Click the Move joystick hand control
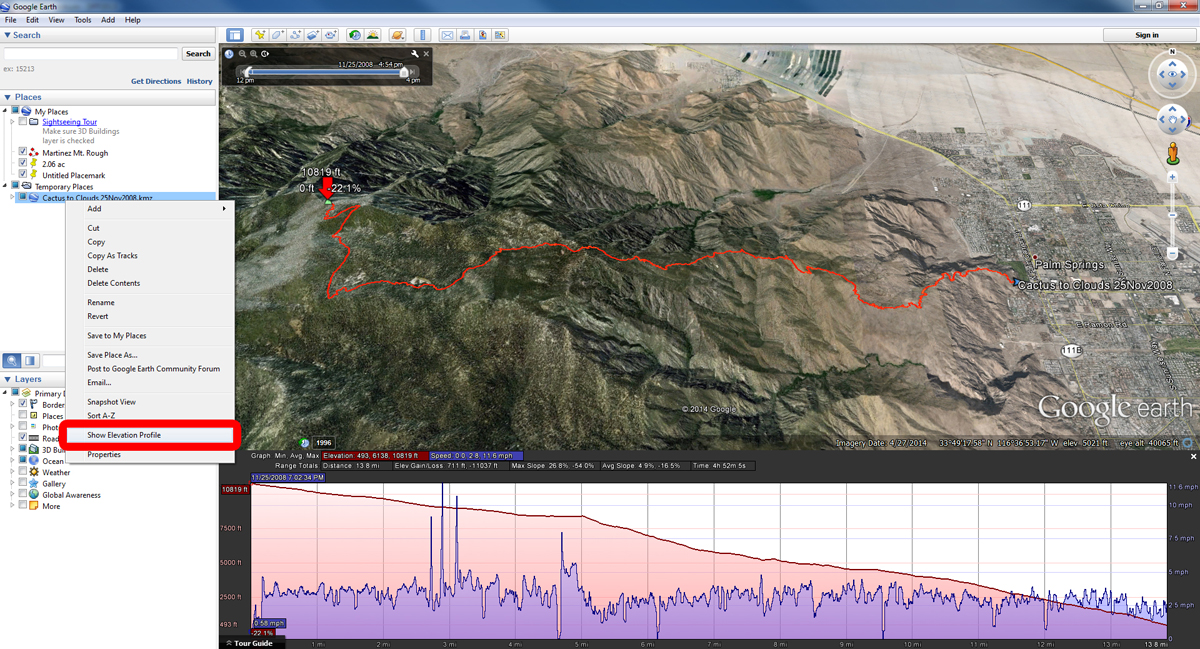This screenshot has height=649, width=1200. pyautogui.click(x=1172, y=121)
